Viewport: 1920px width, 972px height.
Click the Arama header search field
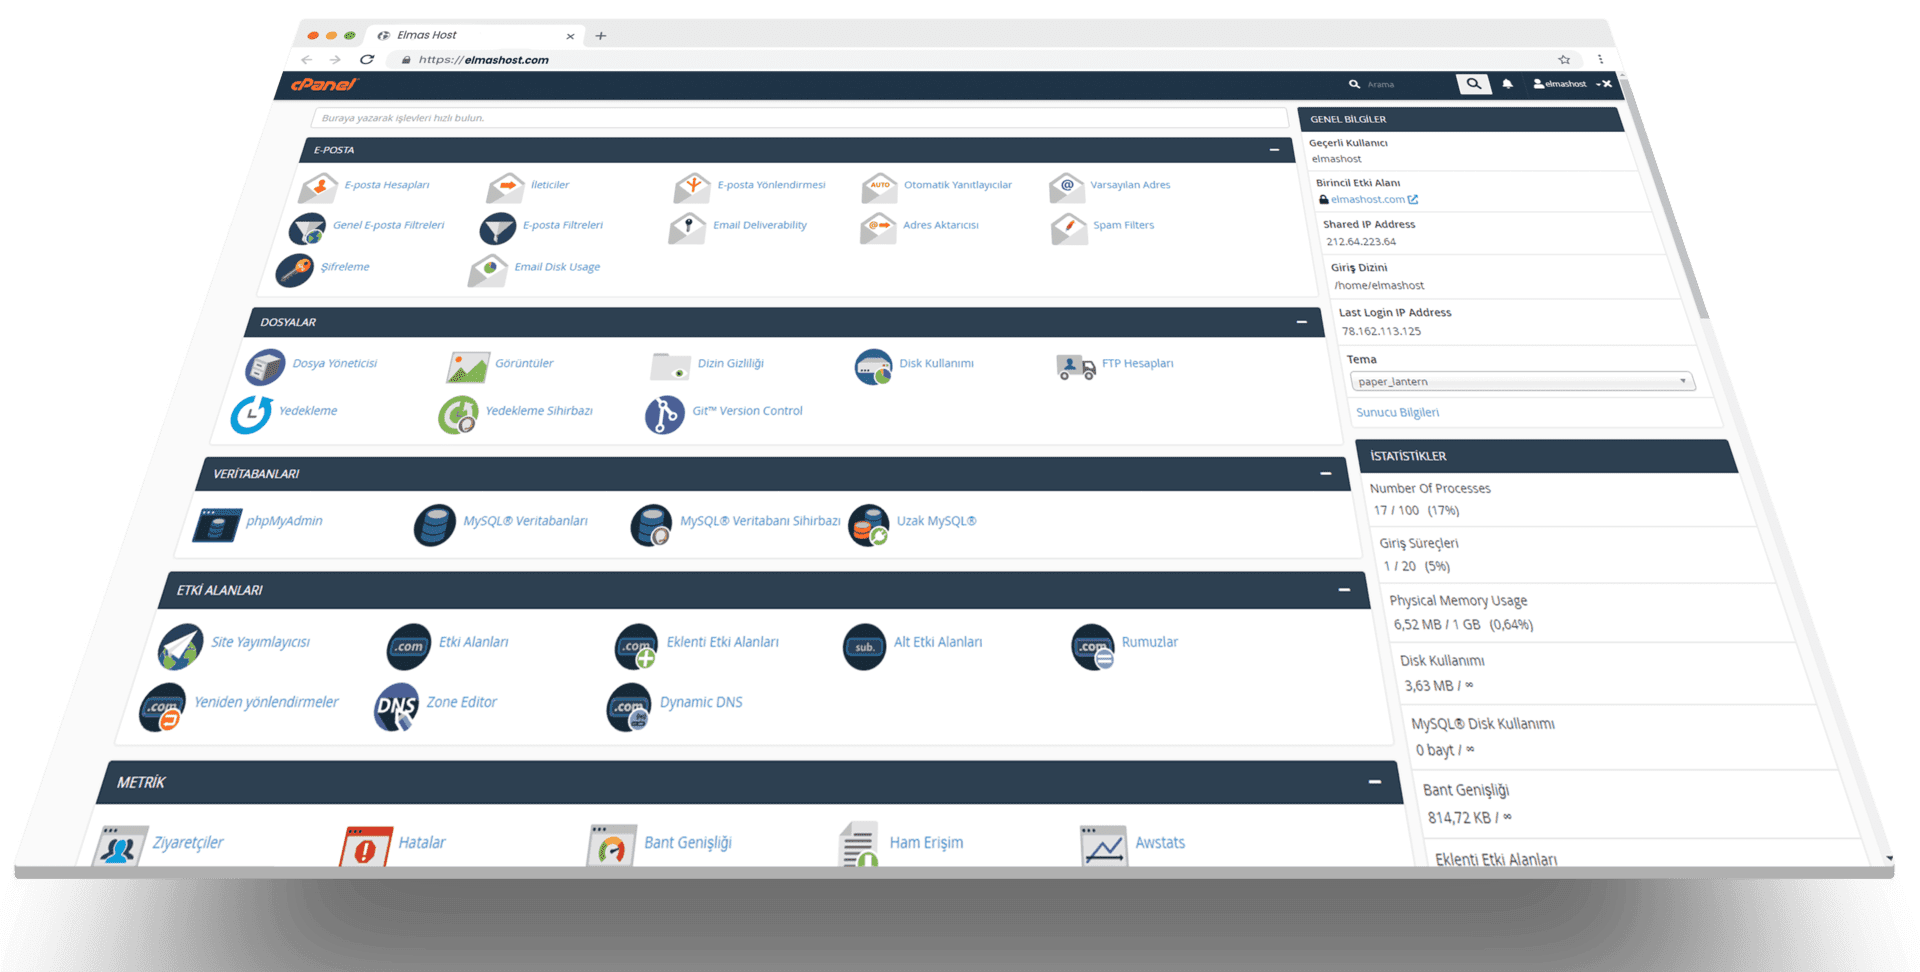(1400, 84)
